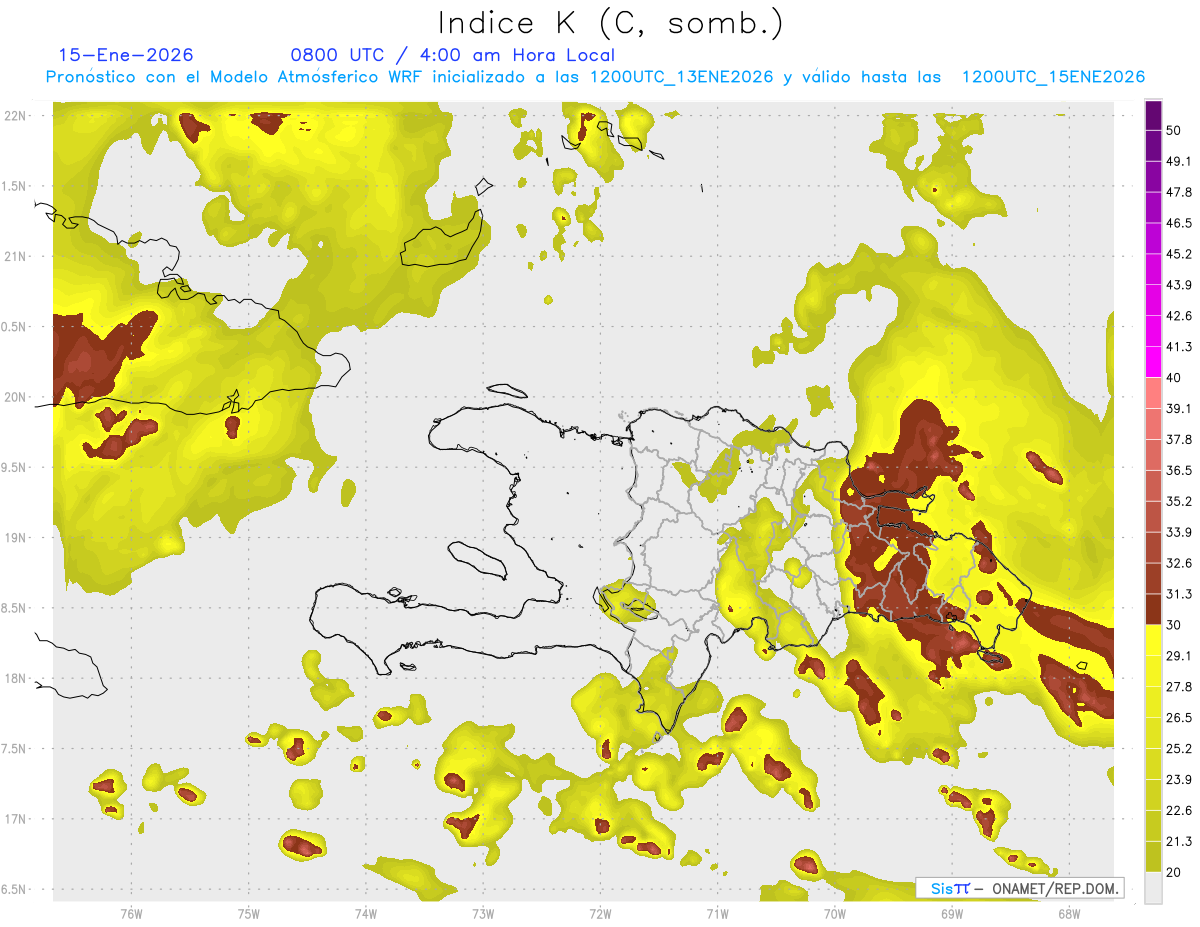Click the longitude label "70W"

[x=834, y=913]
